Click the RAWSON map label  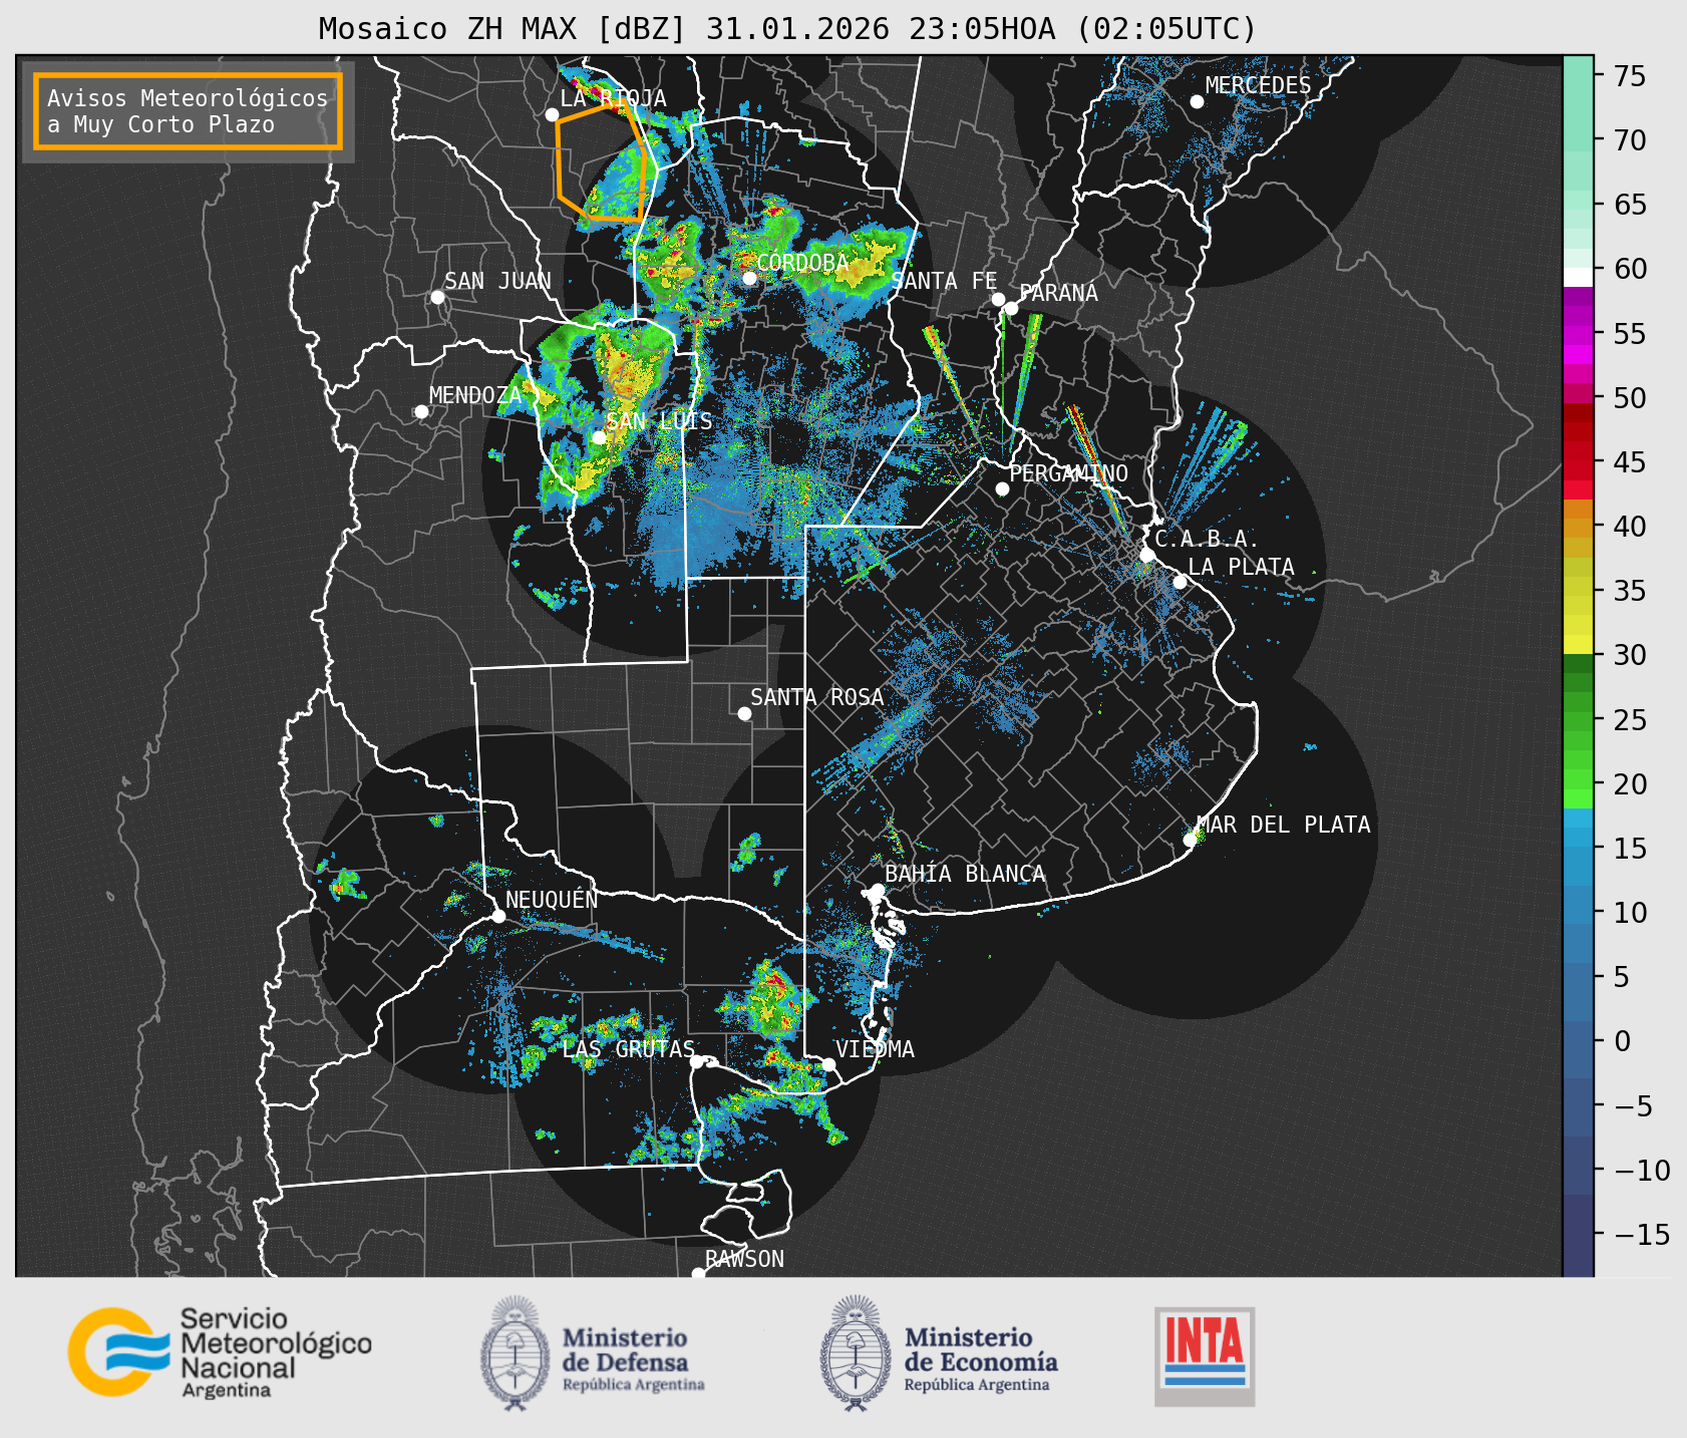click(745, 1259)
